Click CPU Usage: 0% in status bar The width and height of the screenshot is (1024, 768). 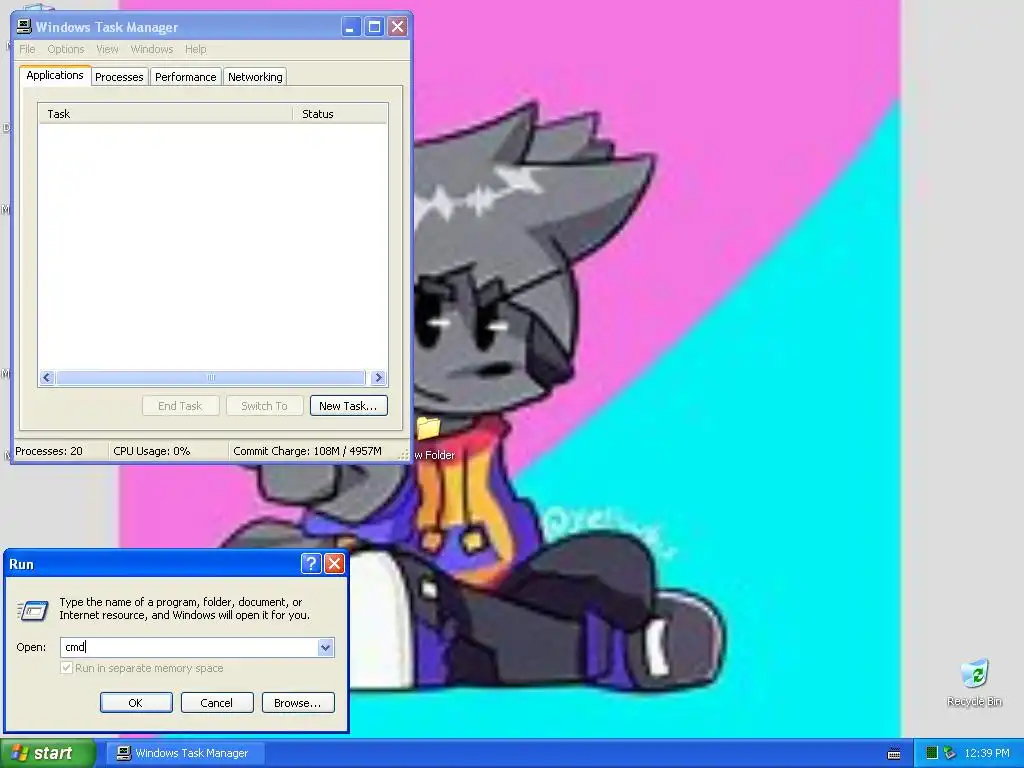152,451
